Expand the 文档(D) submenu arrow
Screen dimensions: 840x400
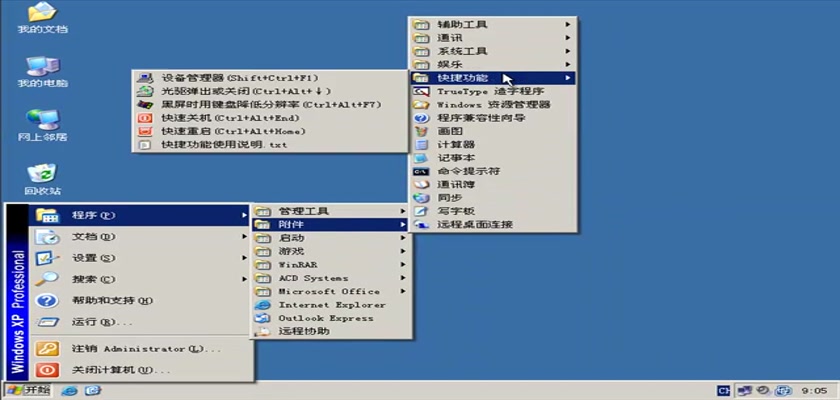[245, 236]
